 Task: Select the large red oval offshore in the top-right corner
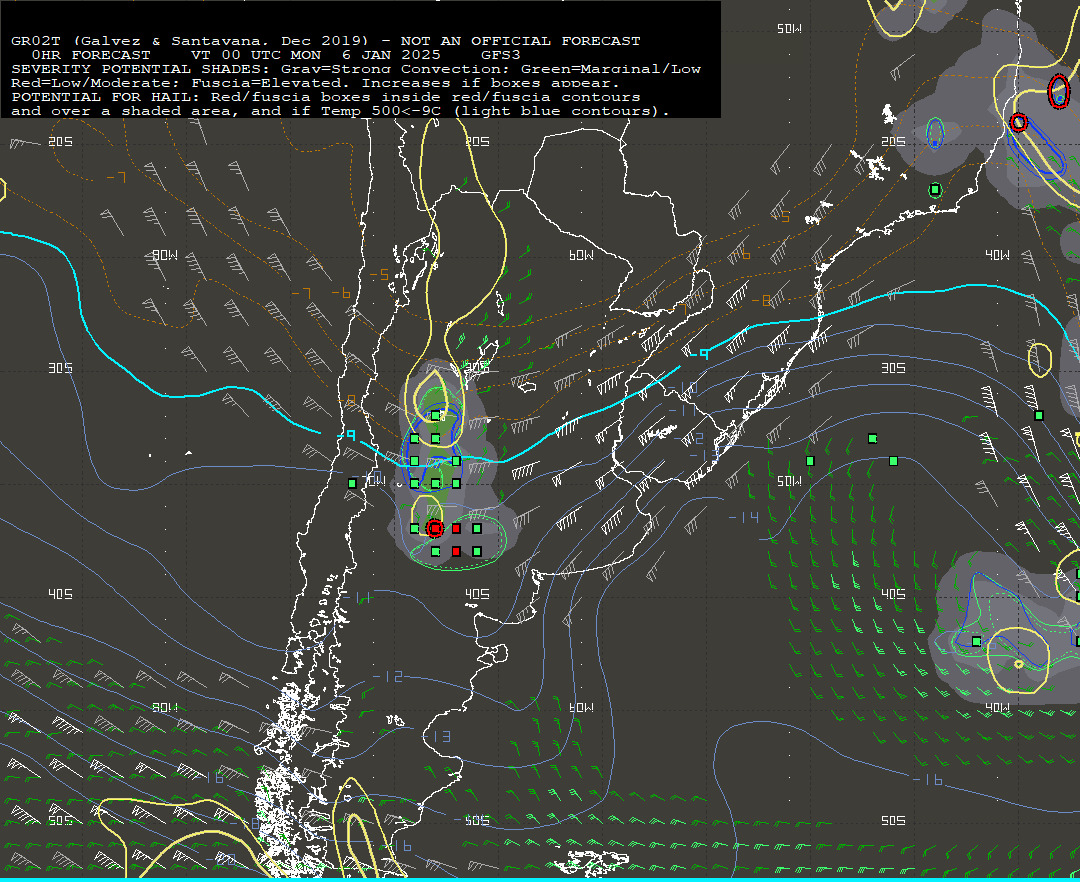(x=1059, y=91)
